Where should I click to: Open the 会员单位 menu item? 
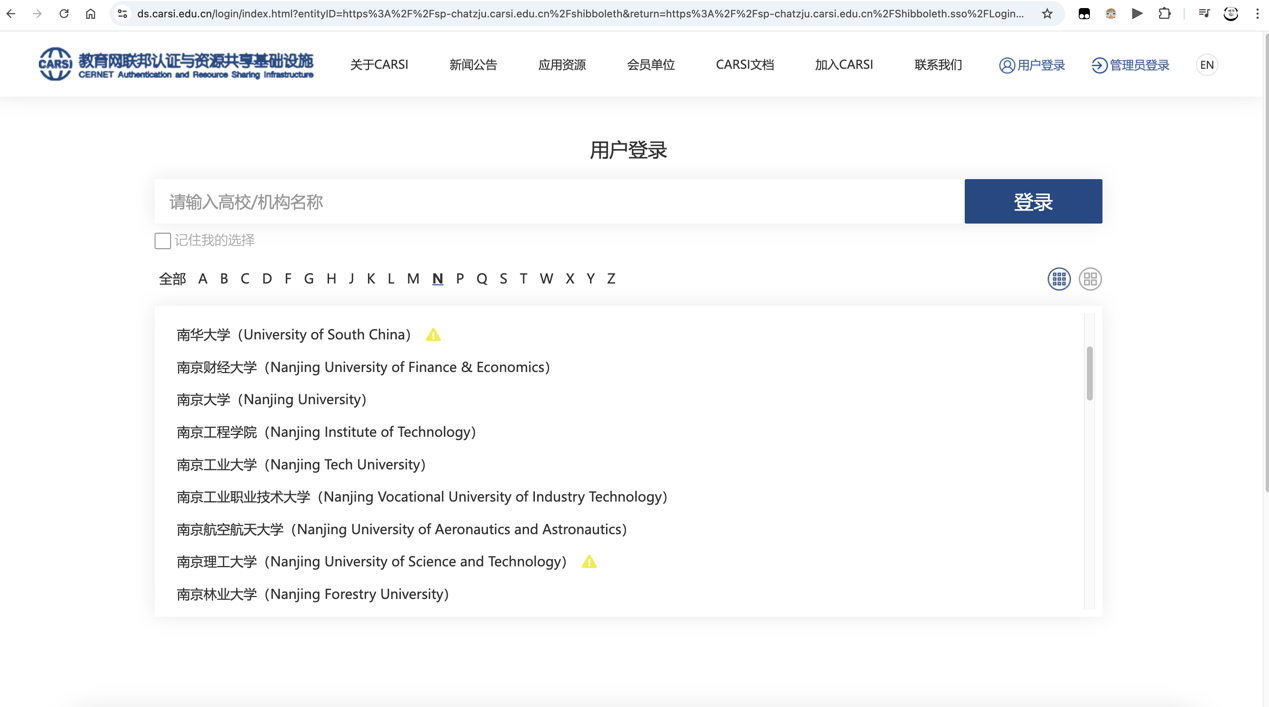click(x=651, y=65)
